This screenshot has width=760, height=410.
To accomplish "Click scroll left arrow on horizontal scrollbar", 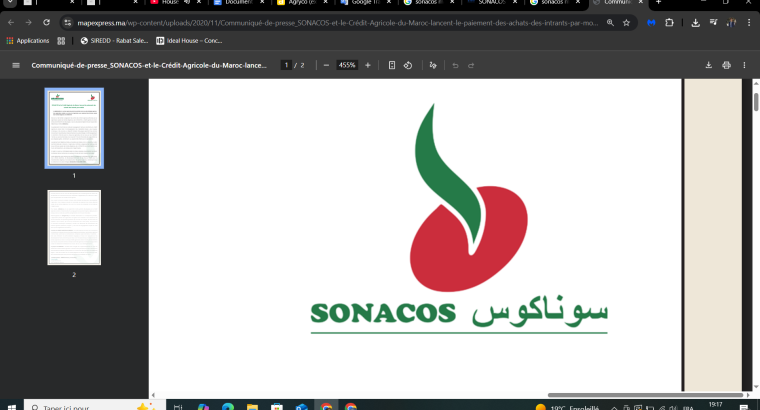I will pyautogui.click(x=153, y=395).
